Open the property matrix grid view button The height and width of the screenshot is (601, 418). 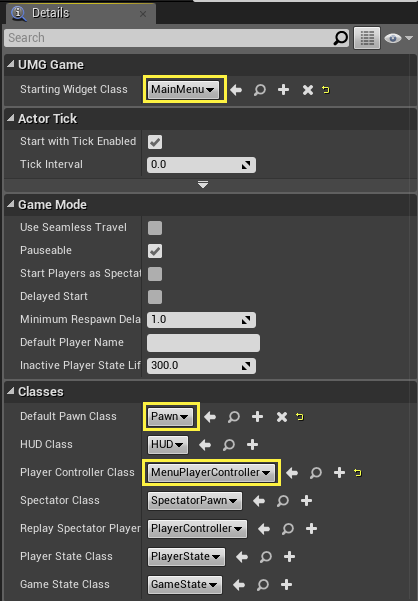point(367,38)
